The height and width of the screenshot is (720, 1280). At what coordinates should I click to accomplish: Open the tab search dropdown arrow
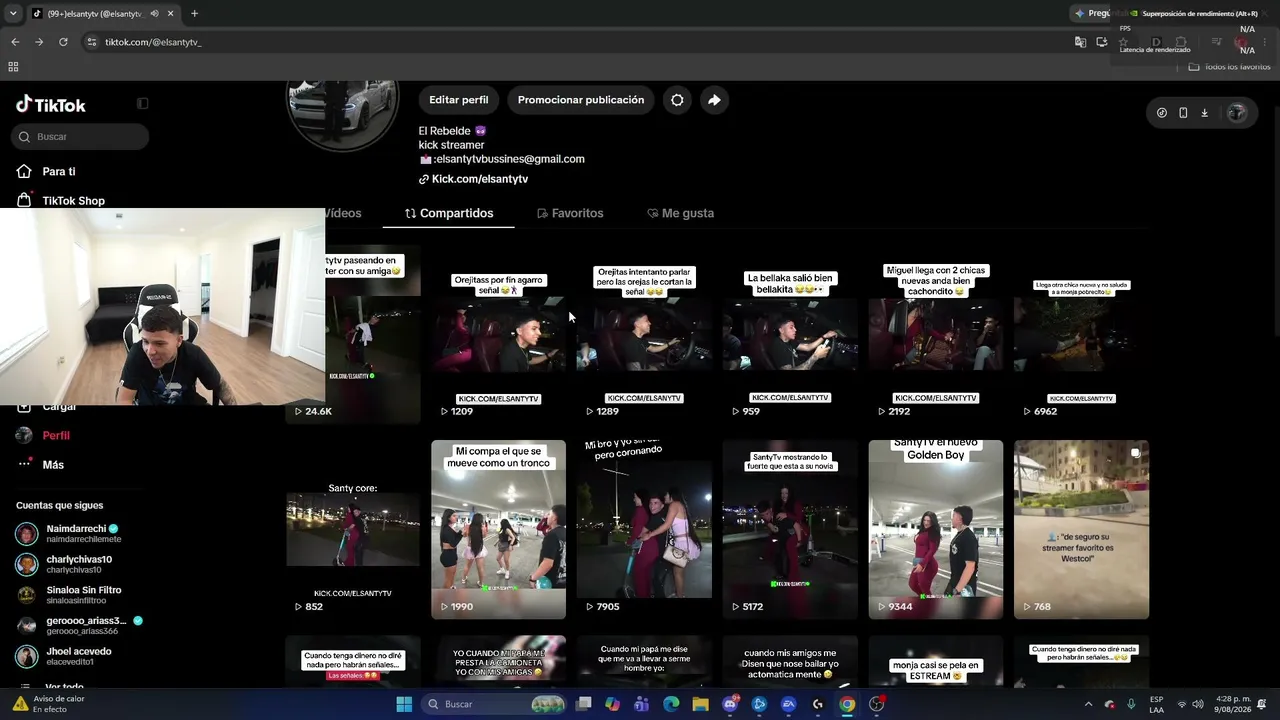tap(15, 14)
